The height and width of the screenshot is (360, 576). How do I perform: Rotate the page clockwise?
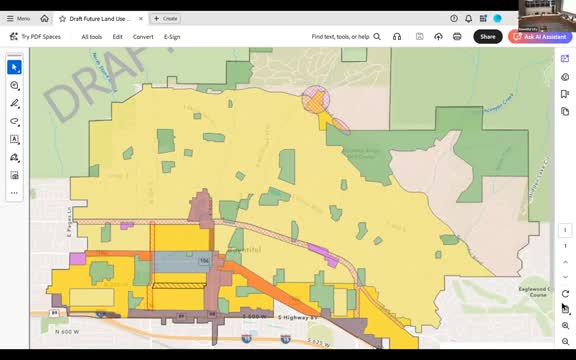tap(565, 294)
